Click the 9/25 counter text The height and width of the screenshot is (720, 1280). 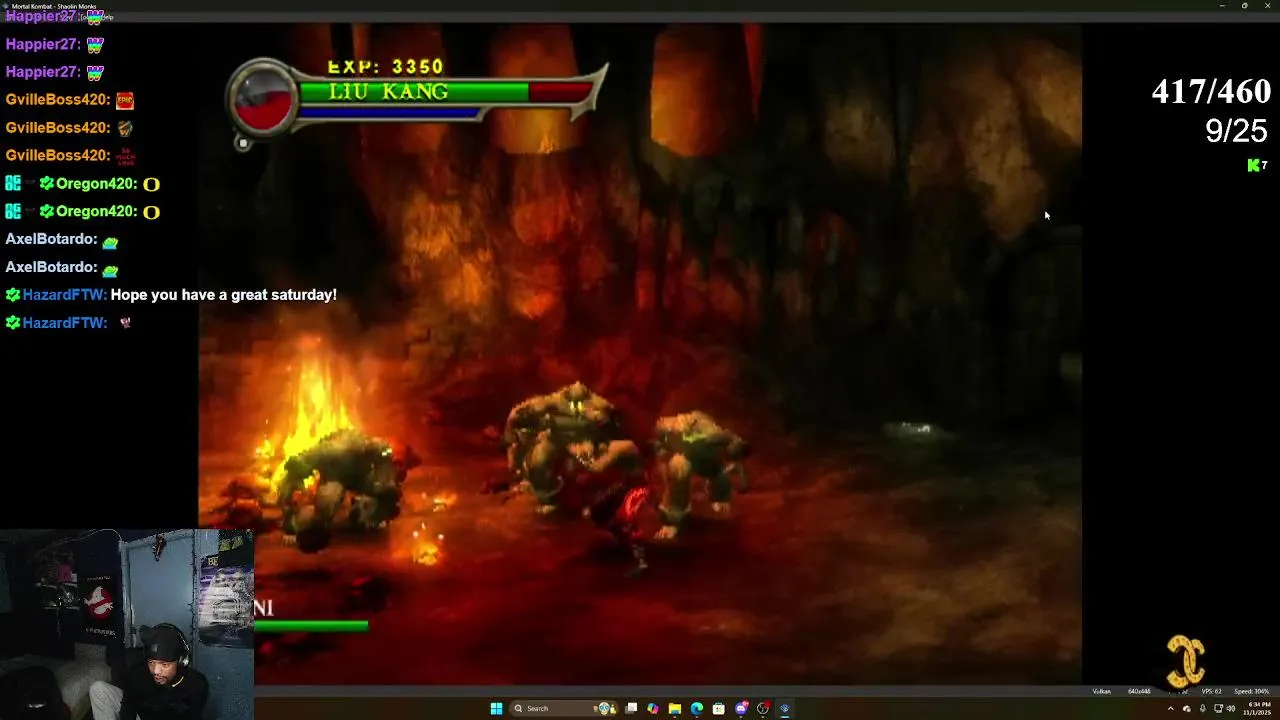pyautogui.click(x=1236, y=130)
